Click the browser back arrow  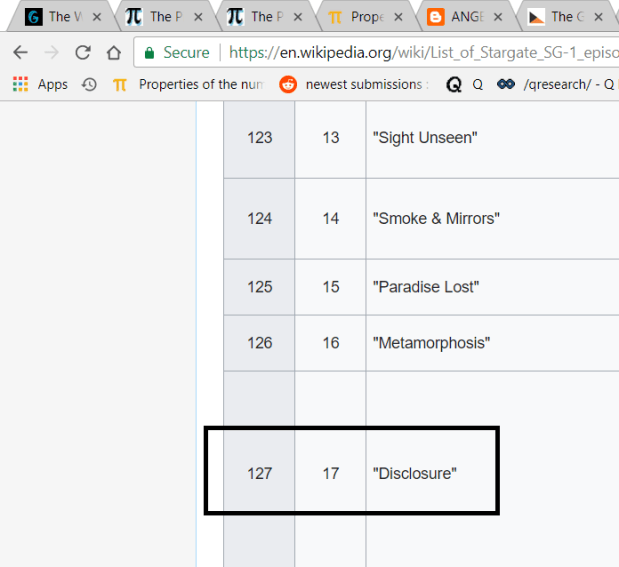20,53
